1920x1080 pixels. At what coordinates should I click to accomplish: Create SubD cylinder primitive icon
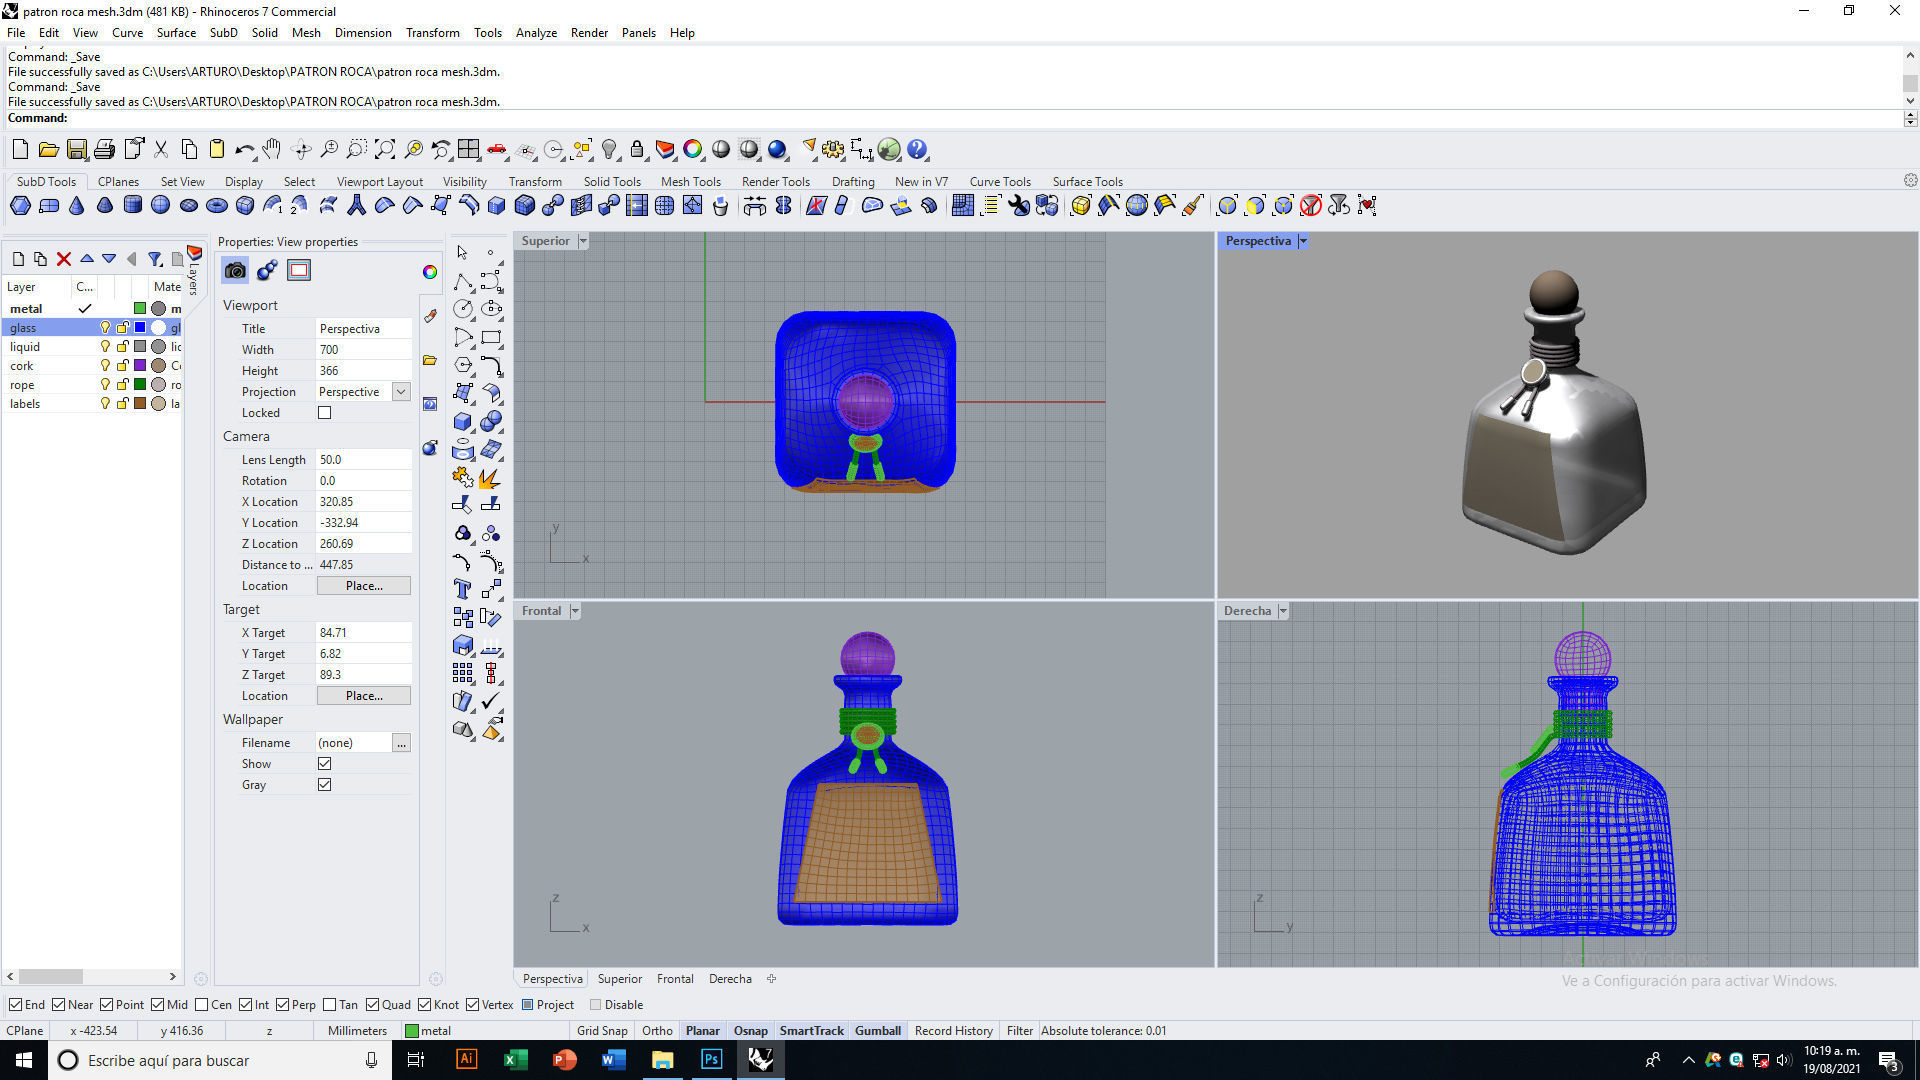click(x=132, y=206)
